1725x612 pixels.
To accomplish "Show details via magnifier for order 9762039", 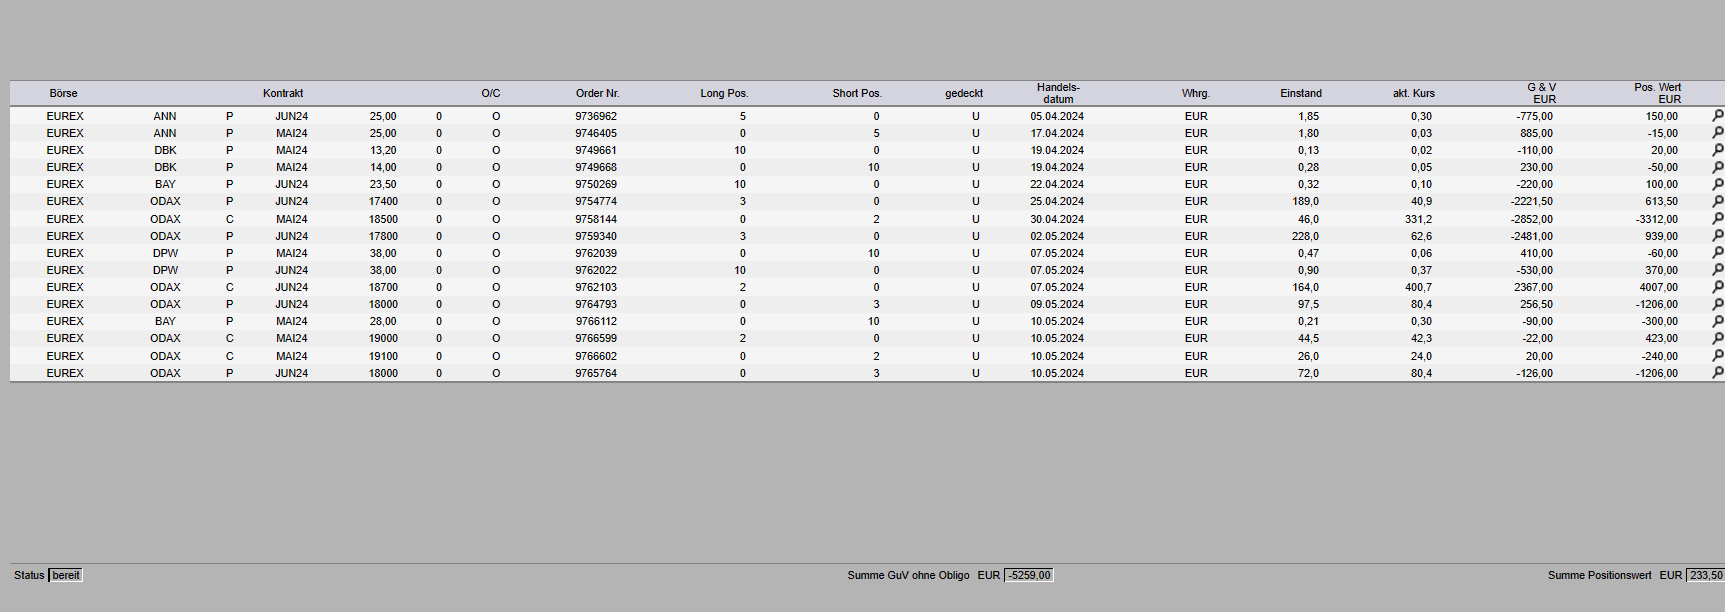I will (1717, 253).
